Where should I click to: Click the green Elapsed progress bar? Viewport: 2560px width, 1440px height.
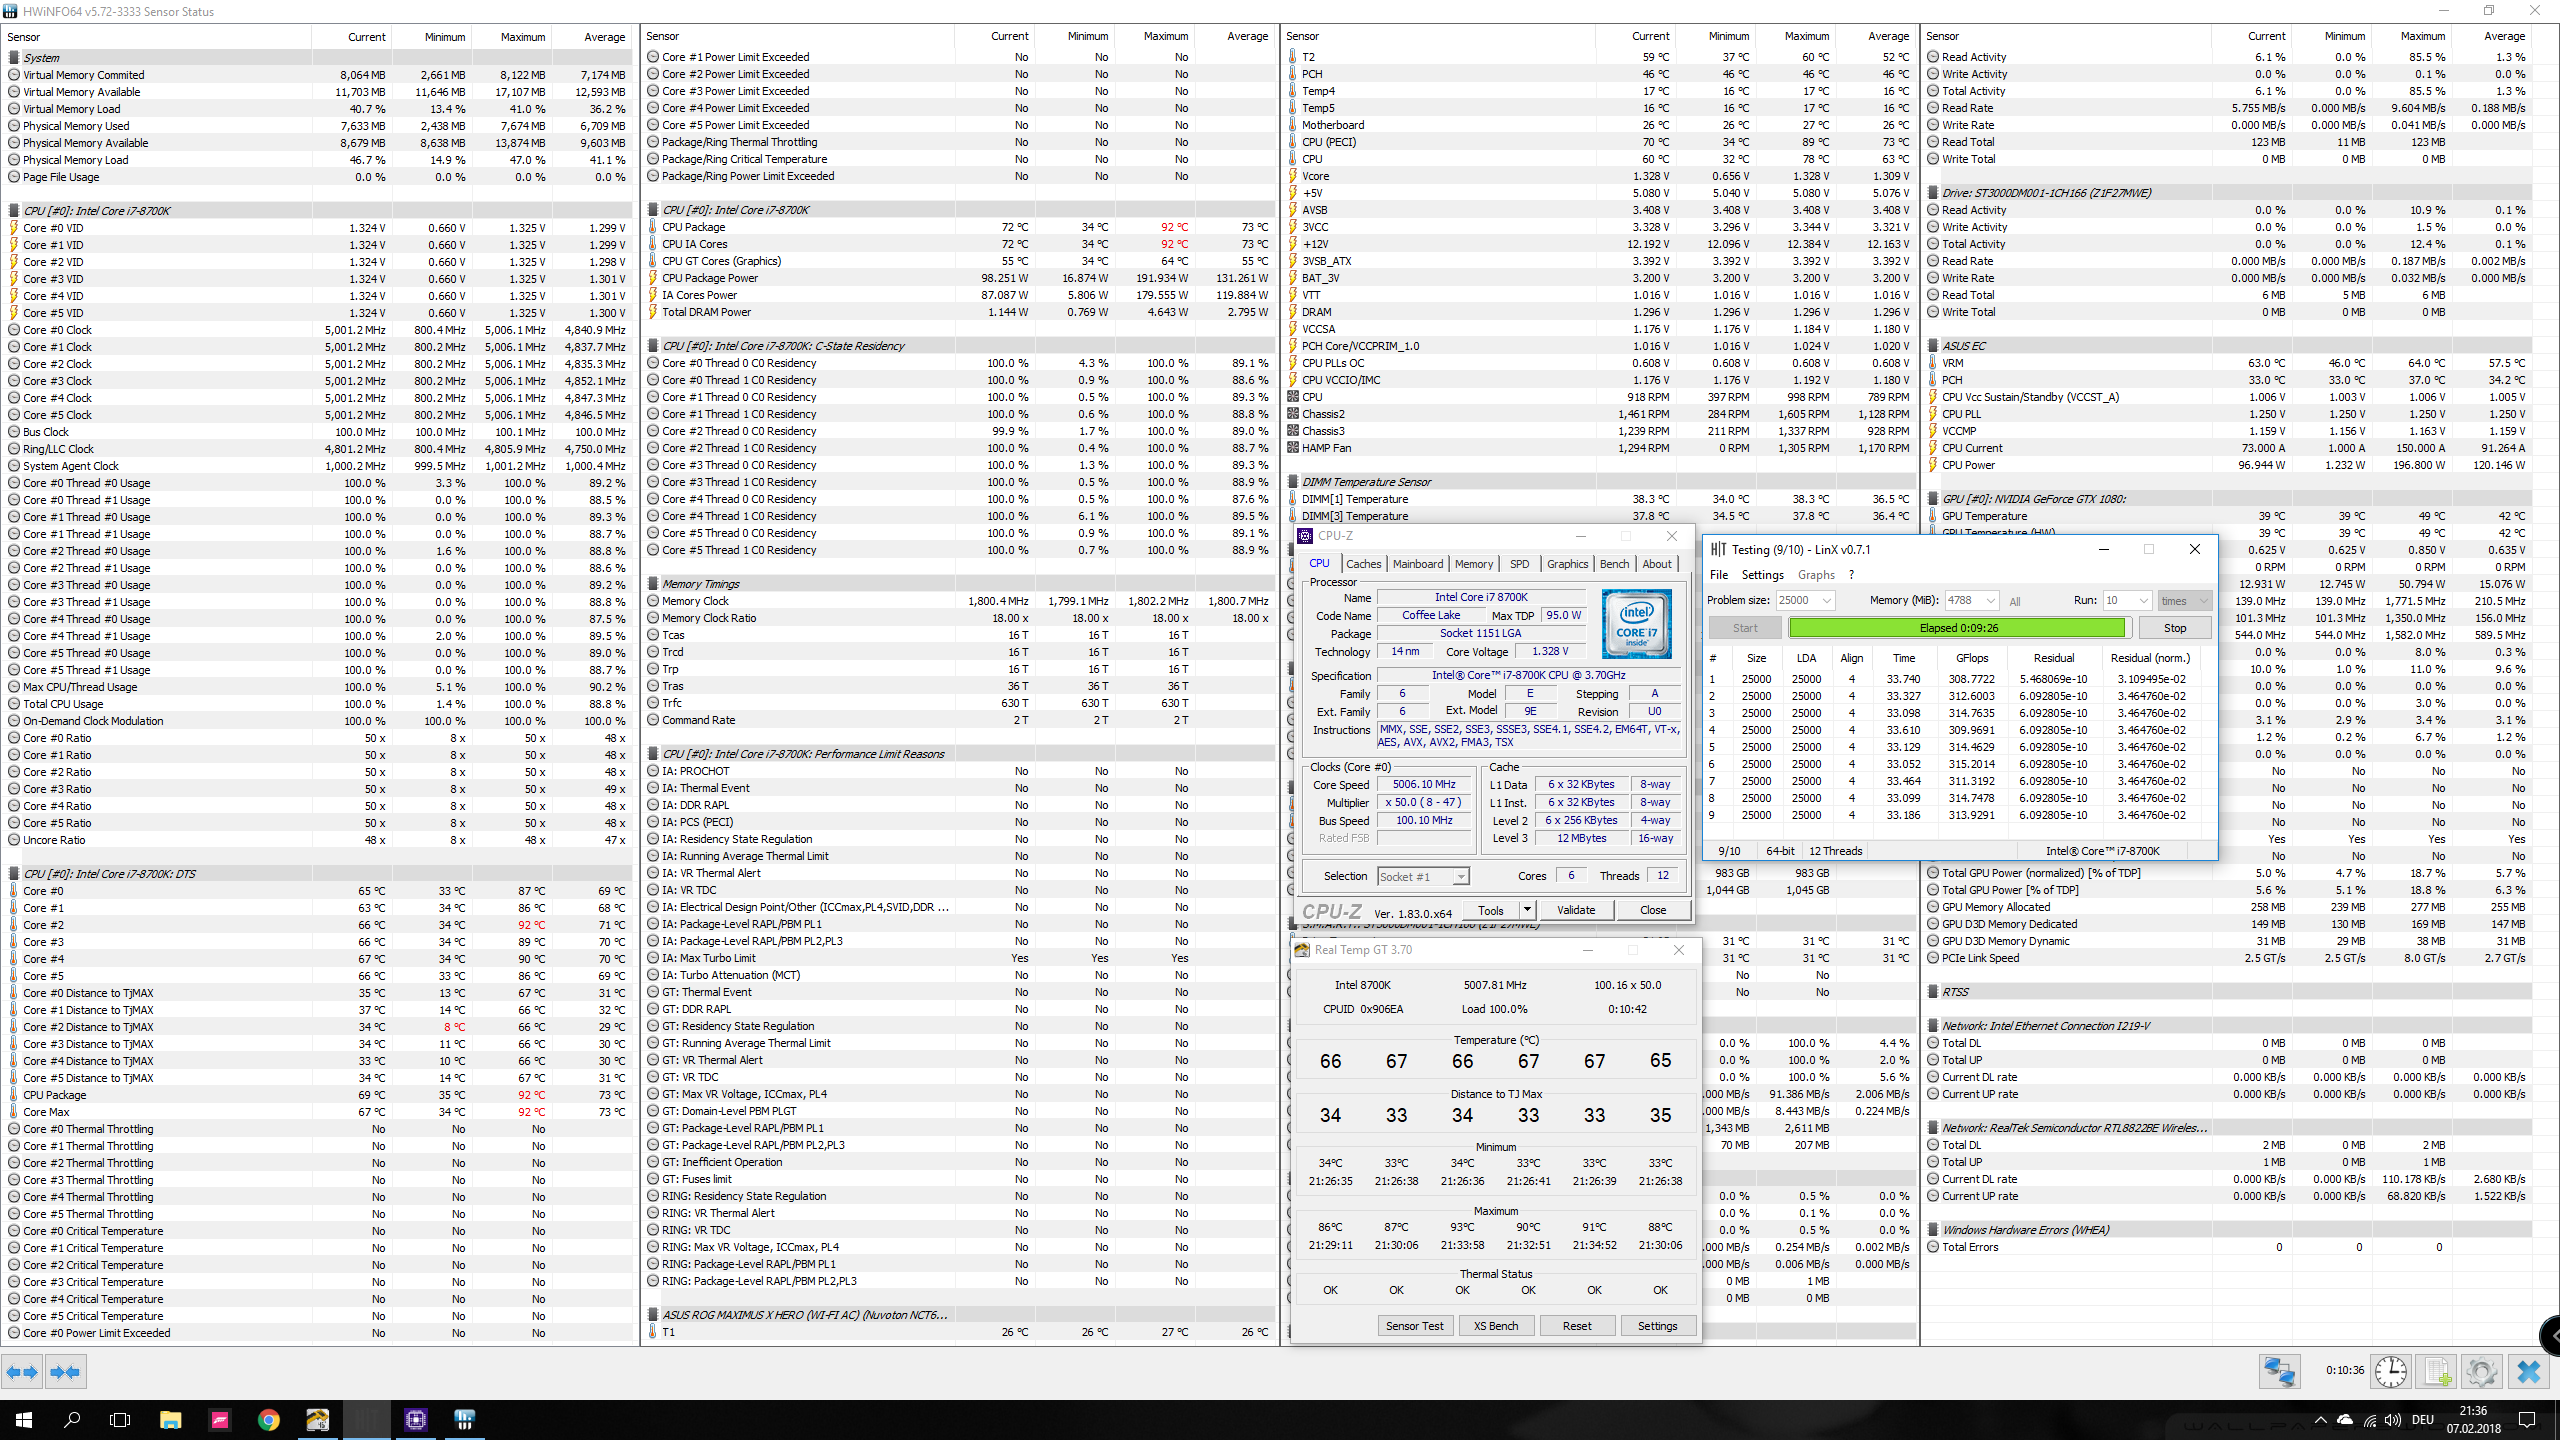pos(1957,628)
